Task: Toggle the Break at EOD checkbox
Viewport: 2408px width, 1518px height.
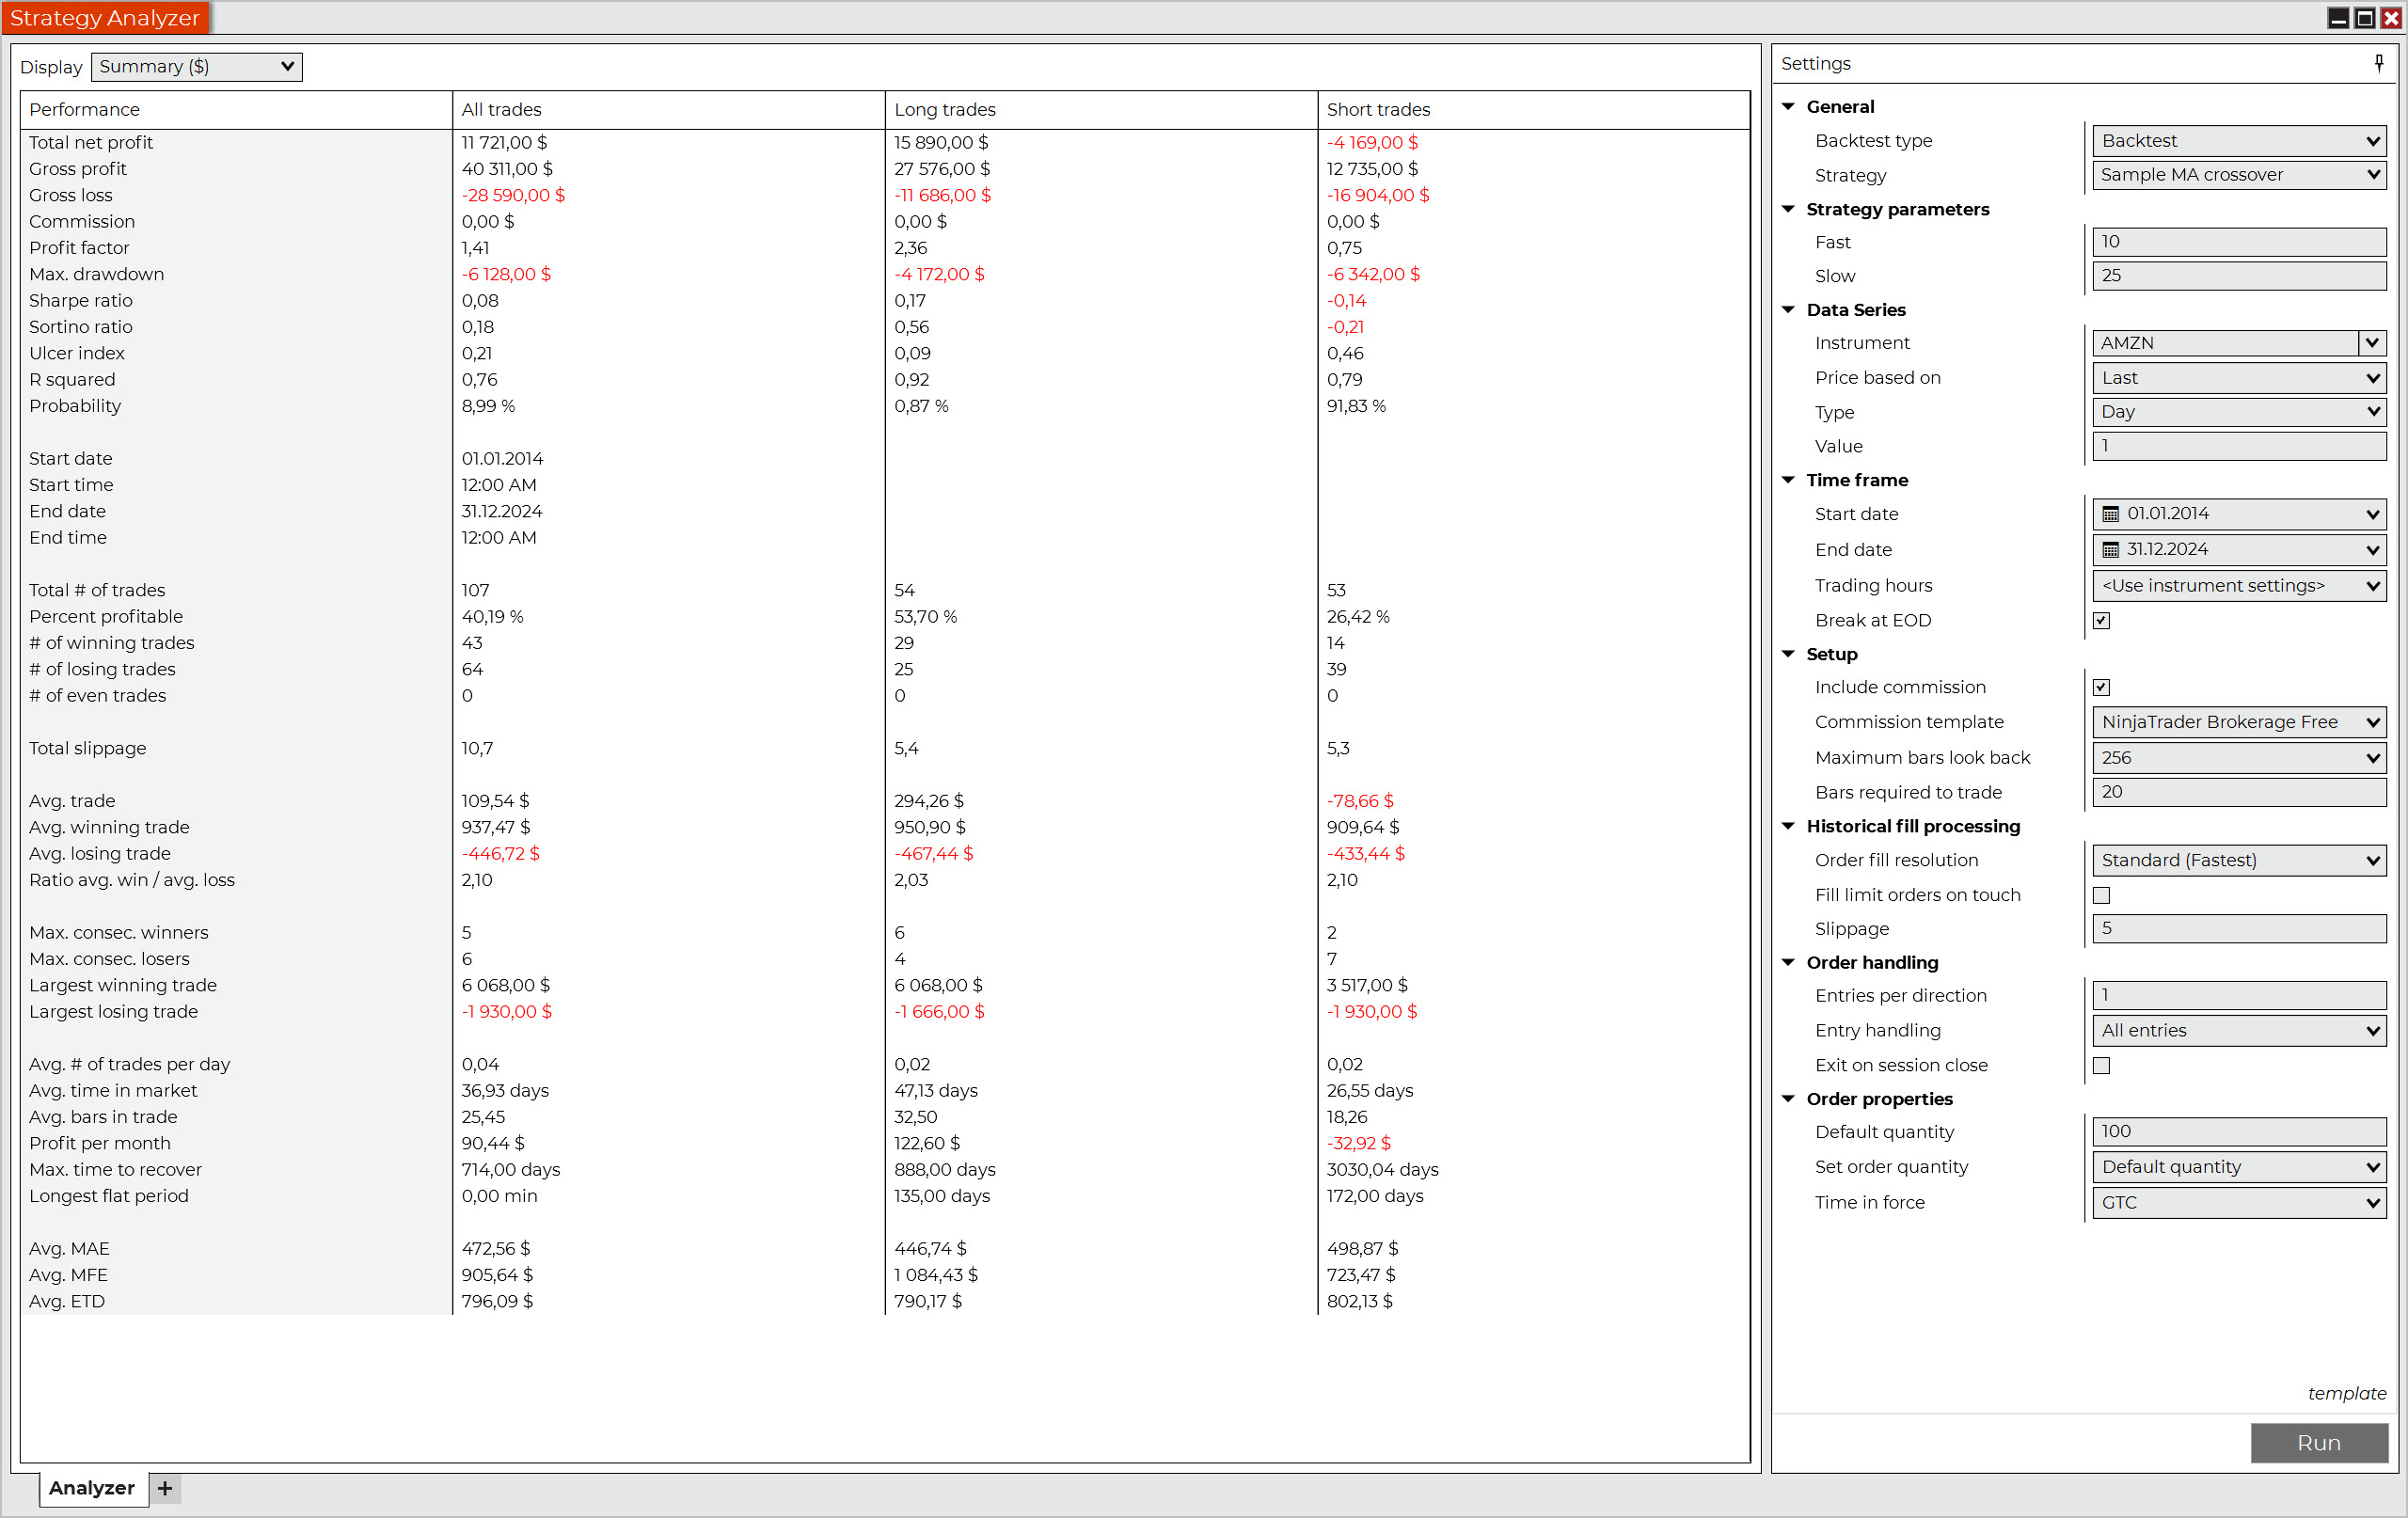Action: click(2101, 620)
